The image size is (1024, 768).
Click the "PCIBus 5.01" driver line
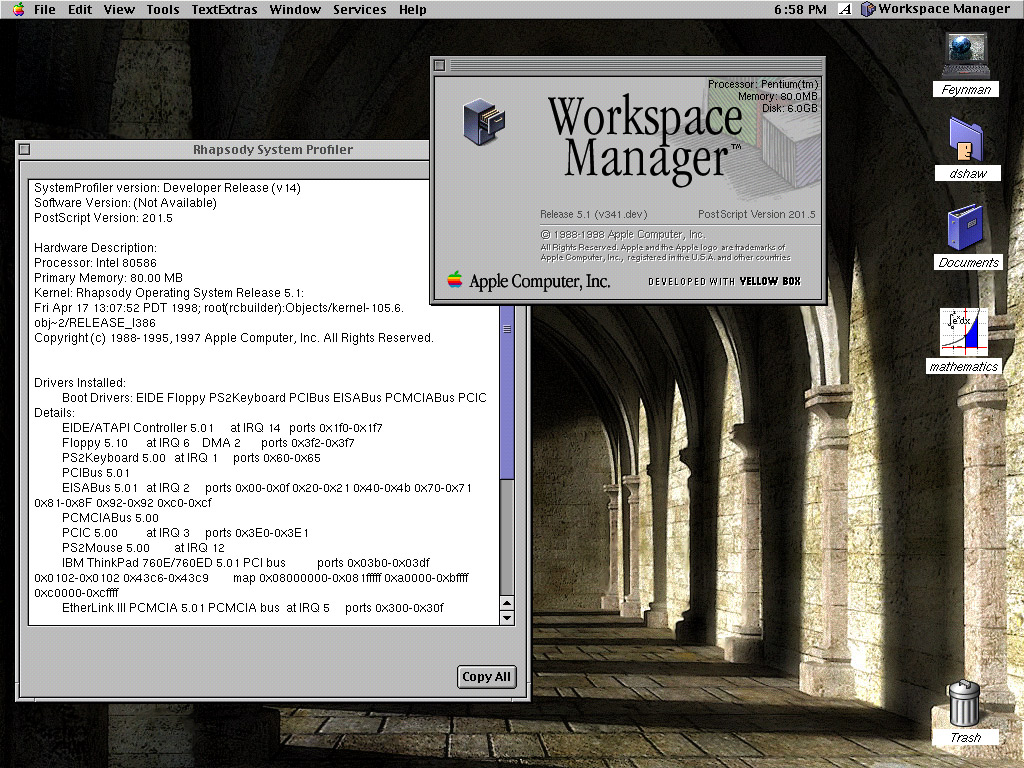click(x=95, y=473)
